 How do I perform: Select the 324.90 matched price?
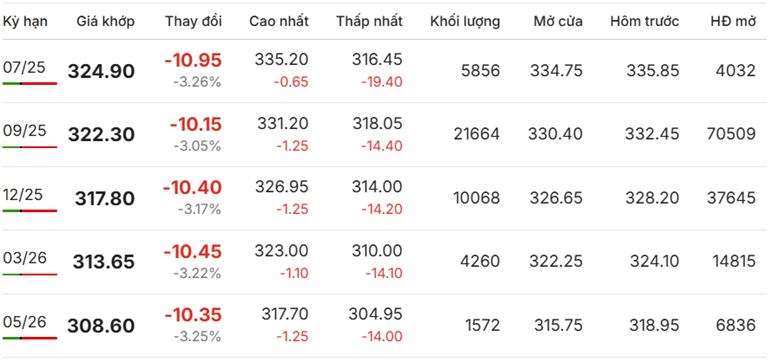tap(101, 72)
